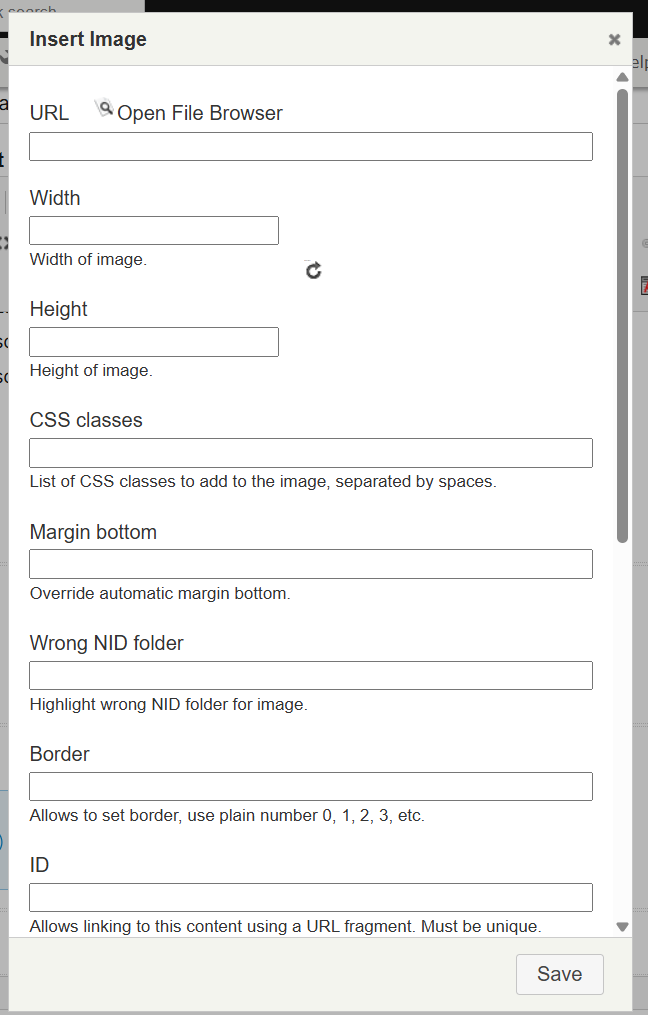Focus the Wrong NID folder input field
648x1015 pixels.
pyautogui.click(x=310, y=675)
